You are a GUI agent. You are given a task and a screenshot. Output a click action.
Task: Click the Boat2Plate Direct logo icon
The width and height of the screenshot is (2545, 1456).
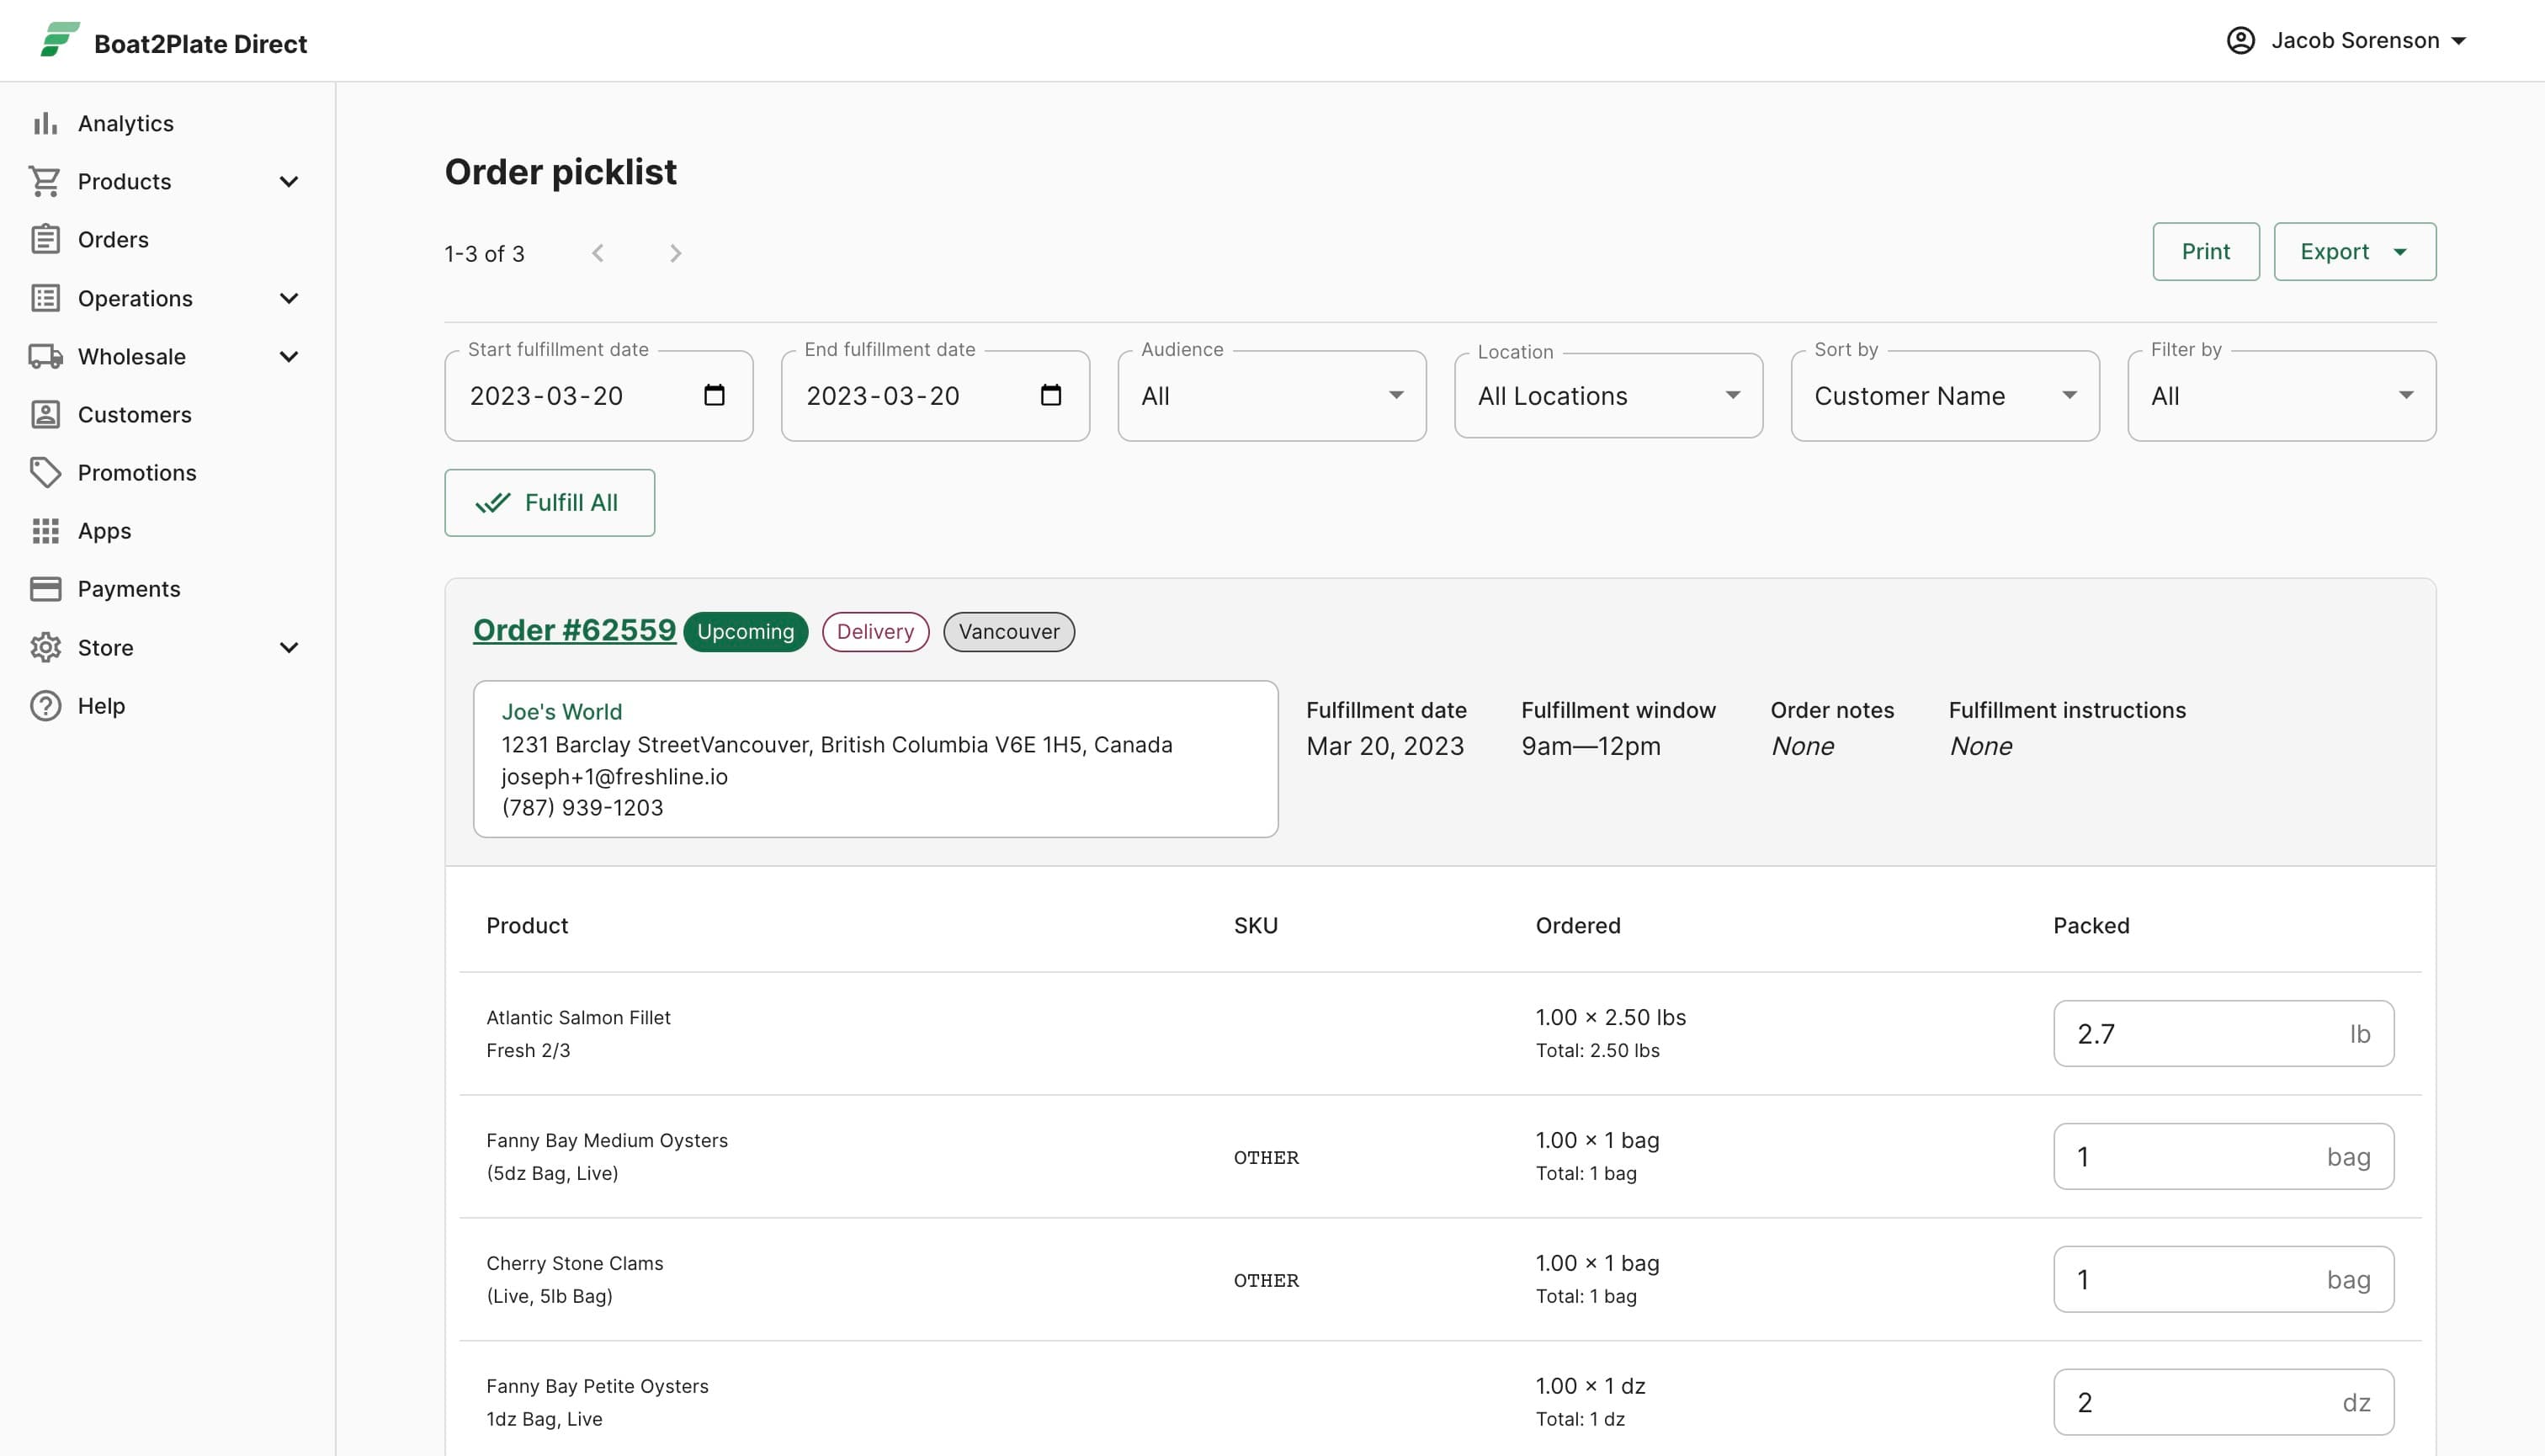(x=59, y=40)
